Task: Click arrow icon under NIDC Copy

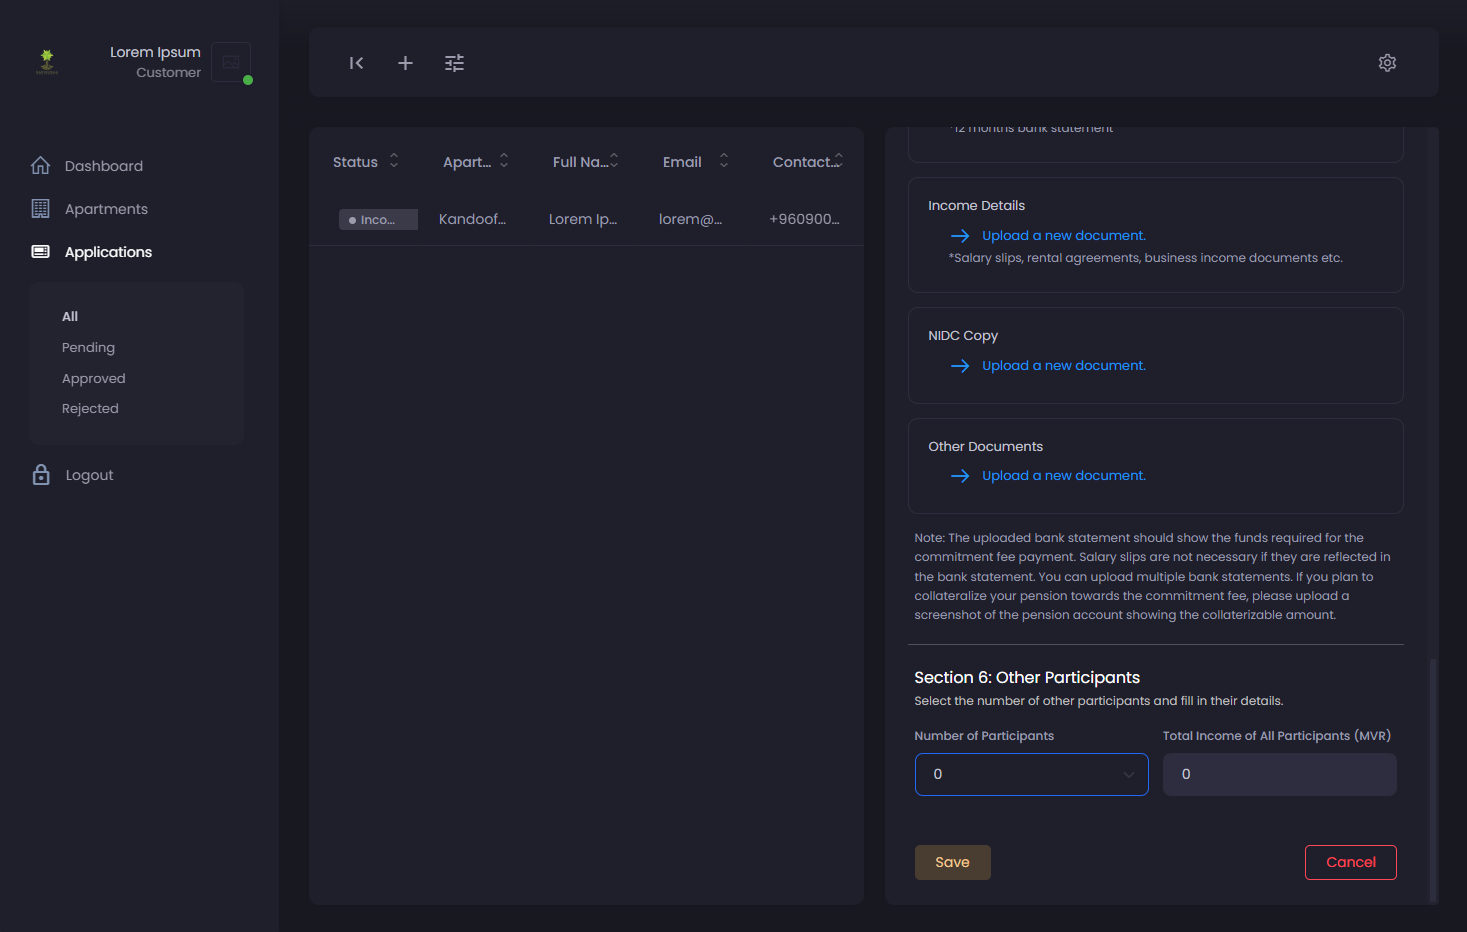Action: click(x=960, y=366)
